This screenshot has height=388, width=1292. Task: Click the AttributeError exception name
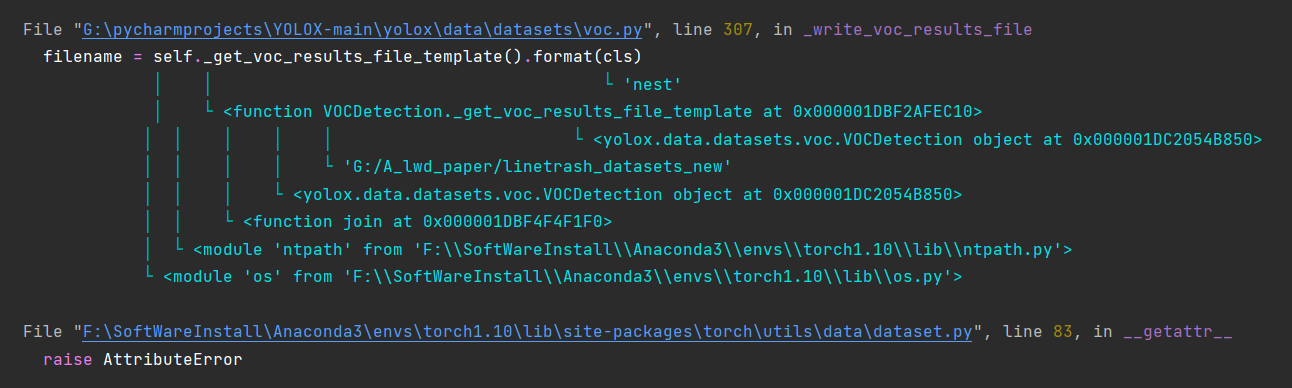pyautogui.click(x=173, y=357)
